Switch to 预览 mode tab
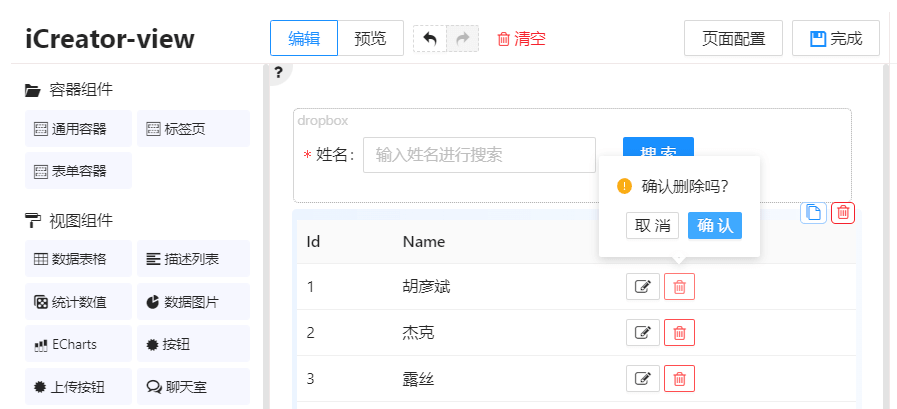This screenshot has width=897, height=409. 370,39
